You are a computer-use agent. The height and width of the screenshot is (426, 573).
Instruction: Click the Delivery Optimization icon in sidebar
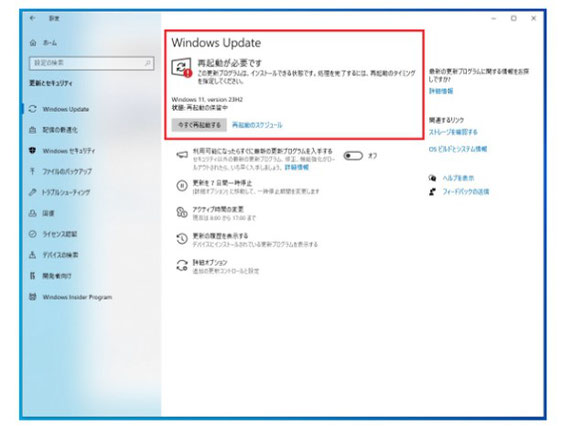click(33, 130)
